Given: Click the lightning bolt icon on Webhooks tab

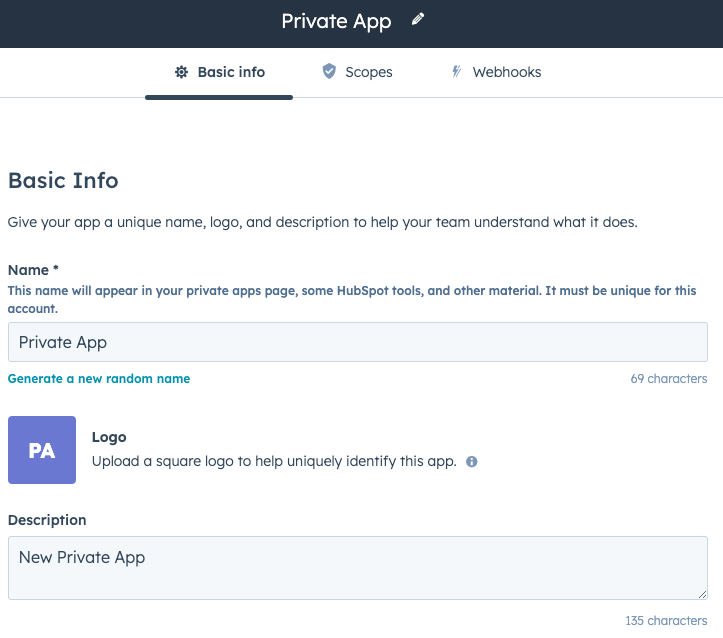Looking at the screenshot, I should pyautogui.click(x=457, y=72).
